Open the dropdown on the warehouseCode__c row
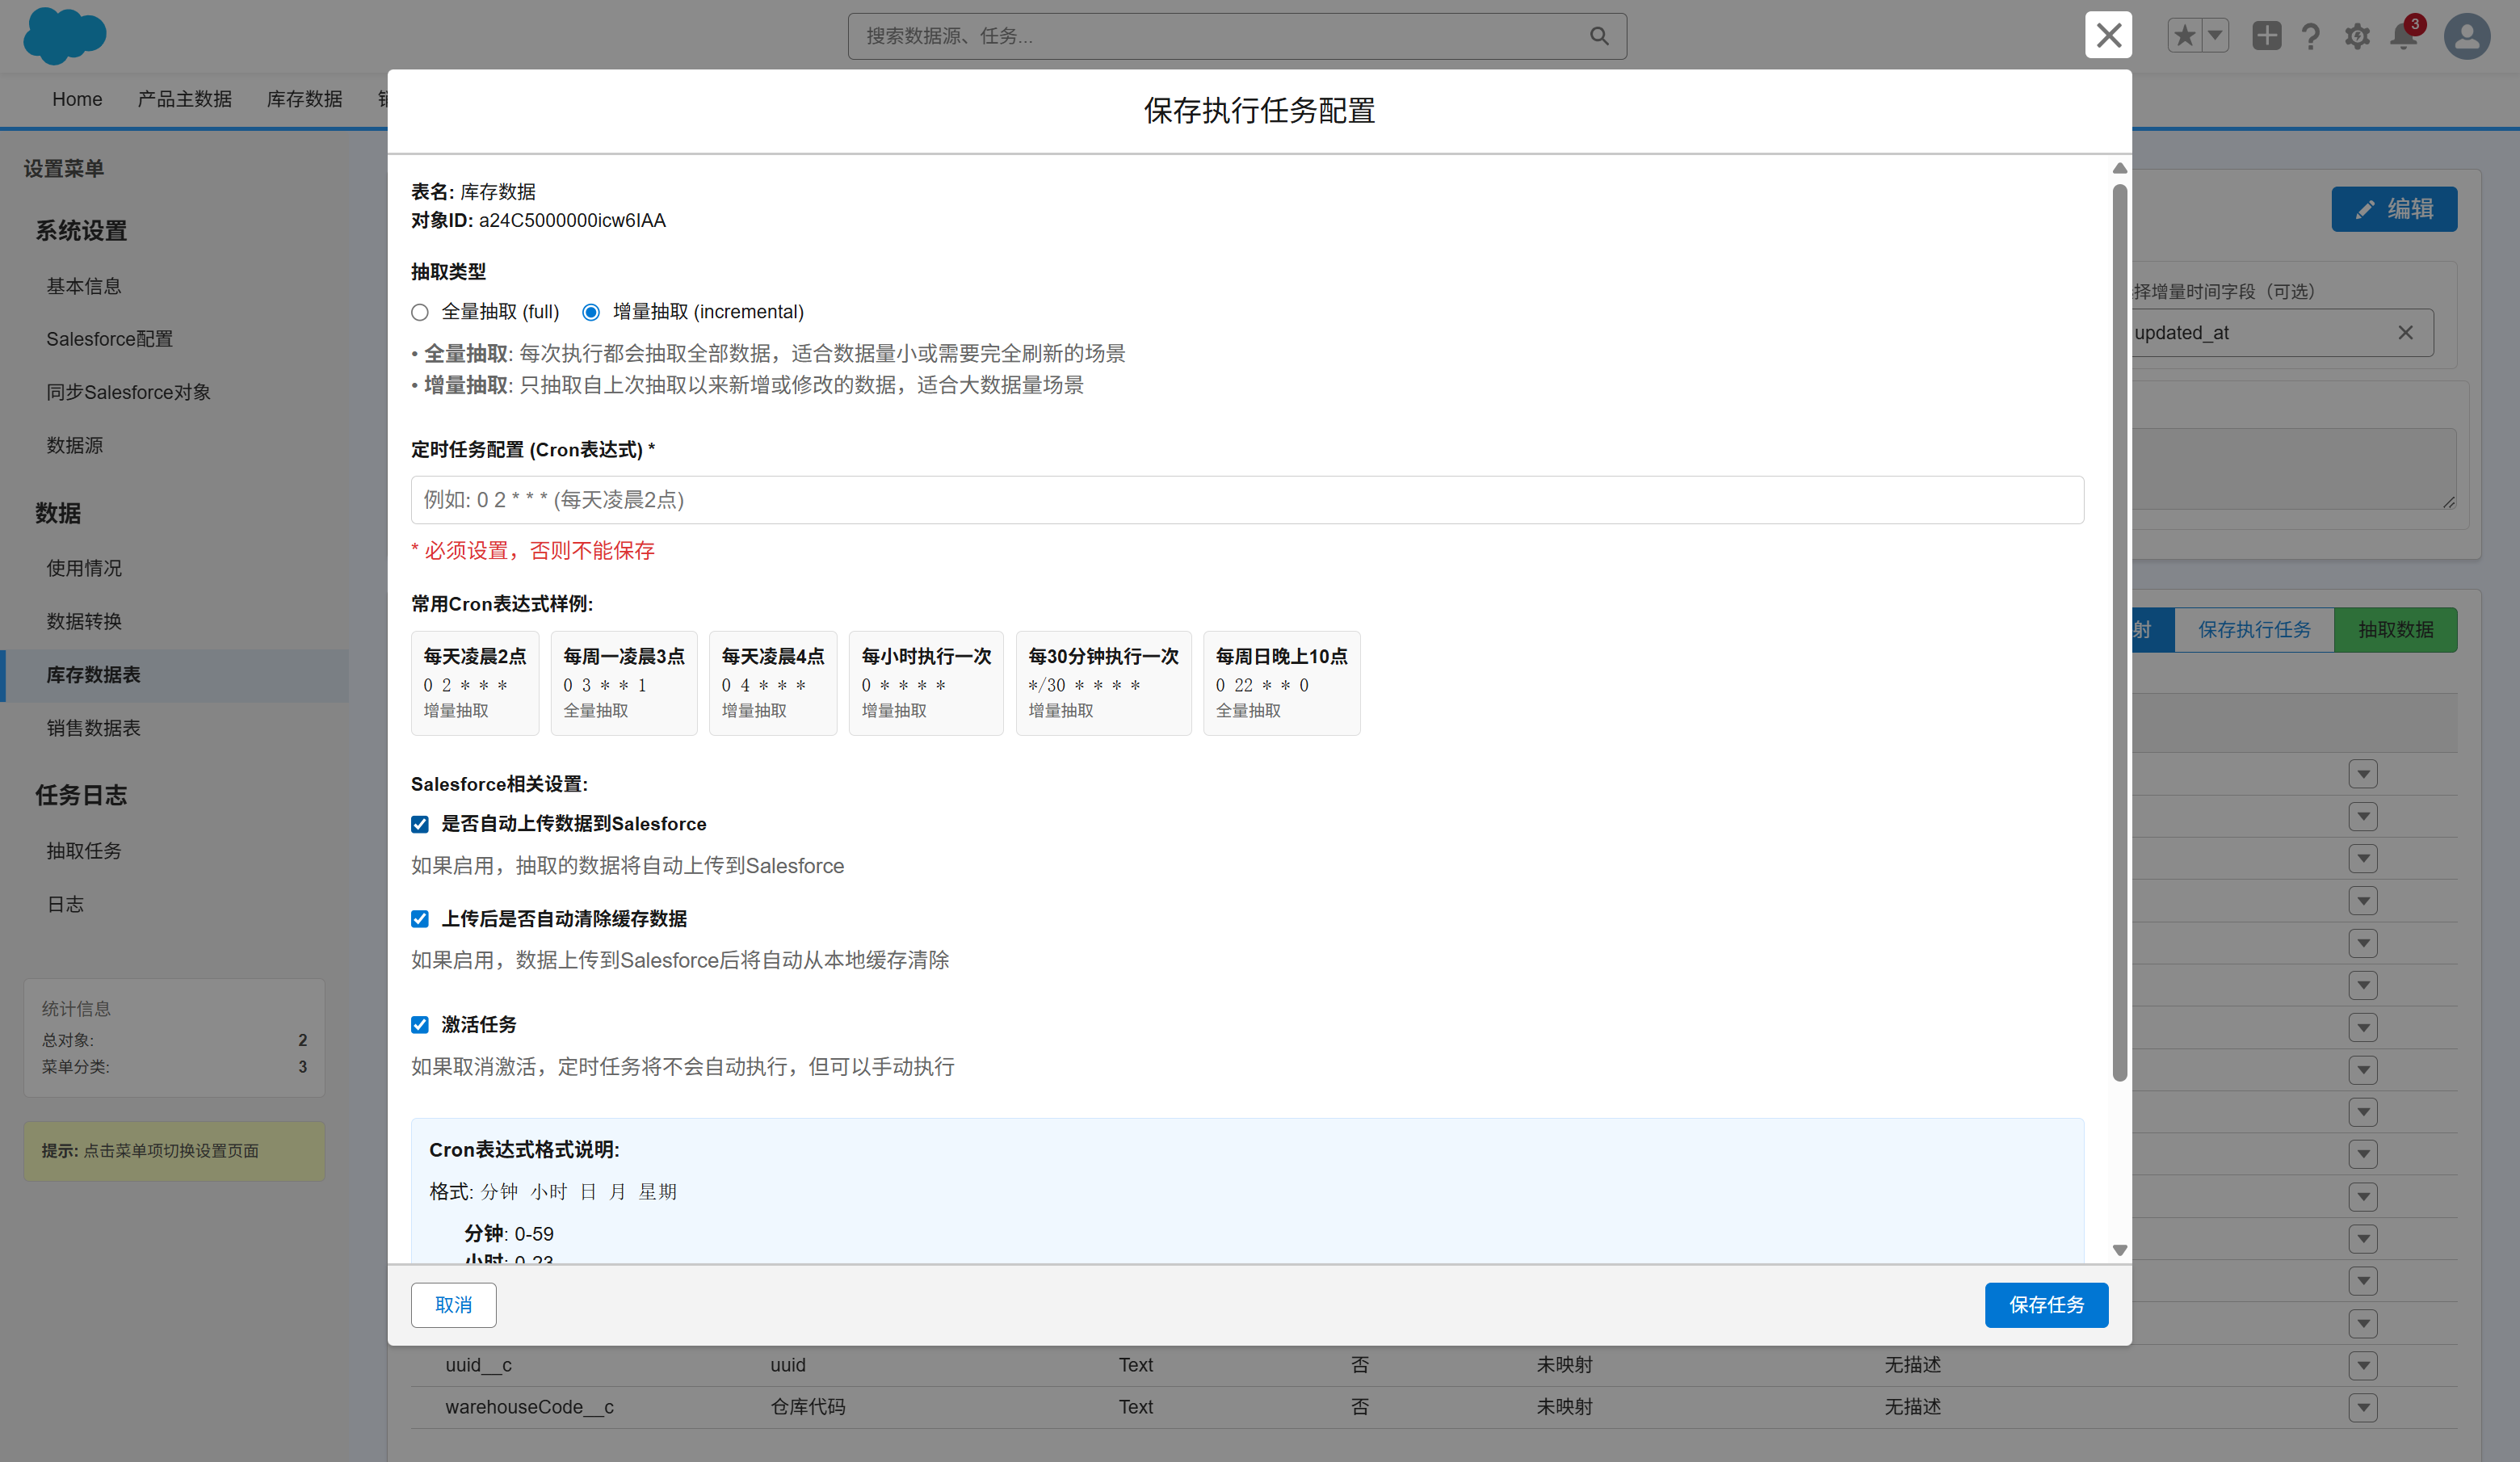 [2363, 1407]
